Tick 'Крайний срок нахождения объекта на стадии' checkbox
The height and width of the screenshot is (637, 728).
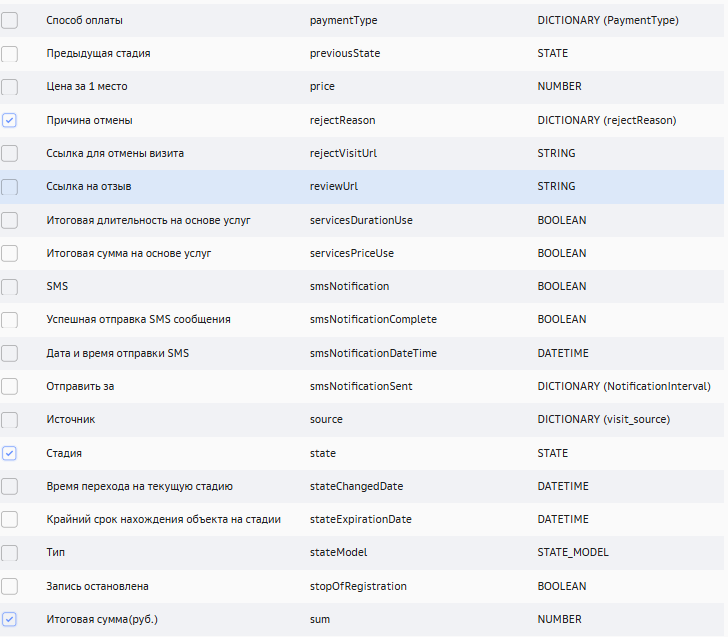point(9,519)
